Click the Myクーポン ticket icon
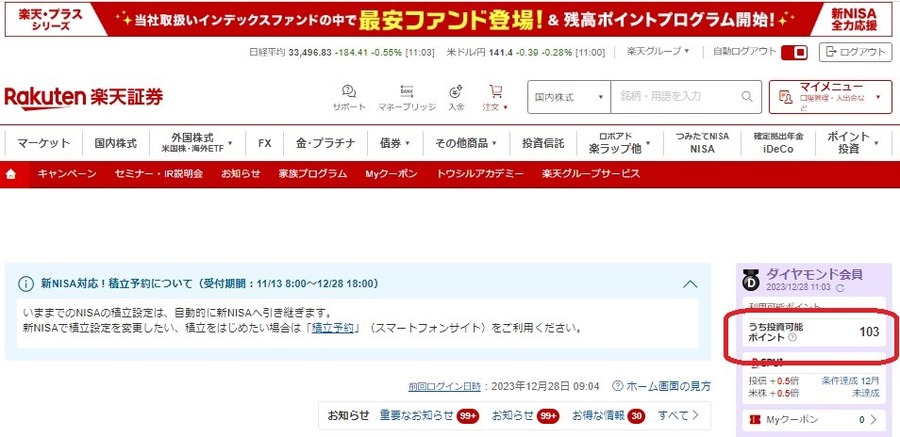 click(755, 420)
